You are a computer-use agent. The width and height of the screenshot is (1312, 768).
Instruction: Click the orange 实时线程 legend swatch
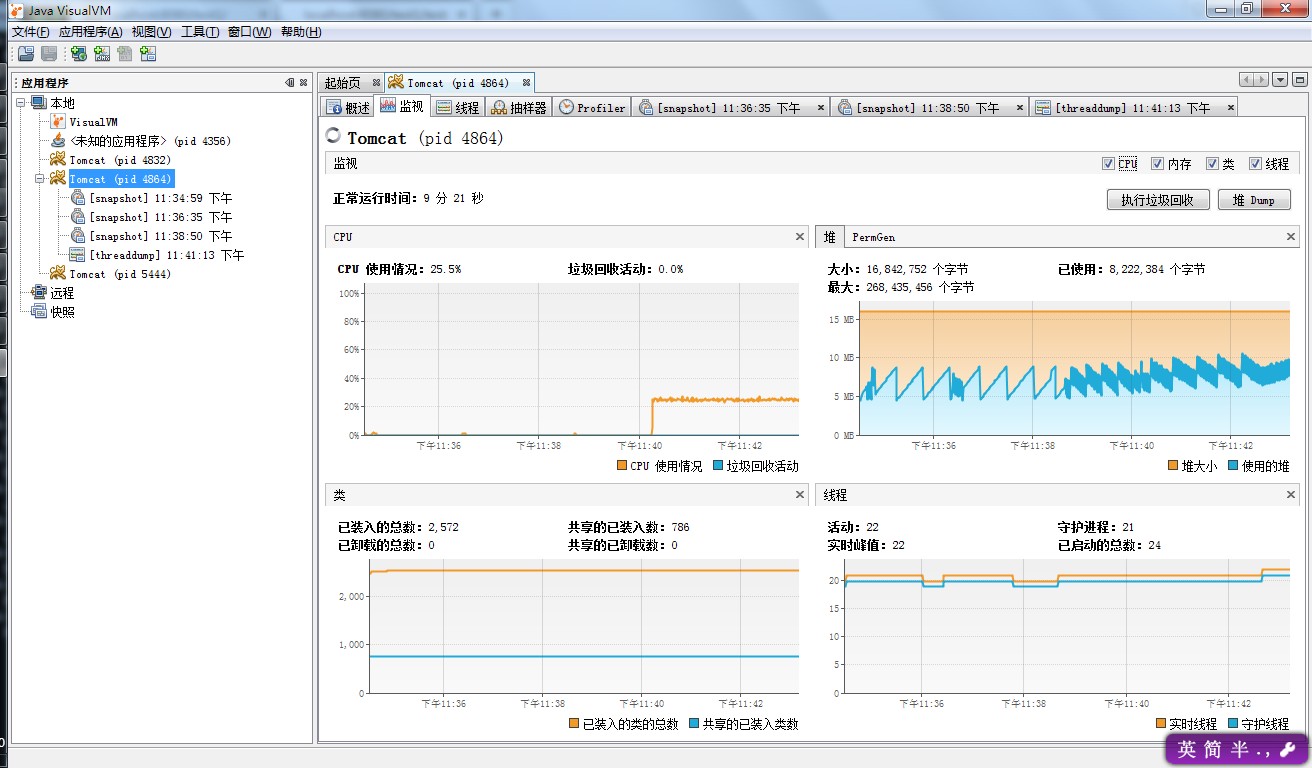click(x=1161, y=723)
